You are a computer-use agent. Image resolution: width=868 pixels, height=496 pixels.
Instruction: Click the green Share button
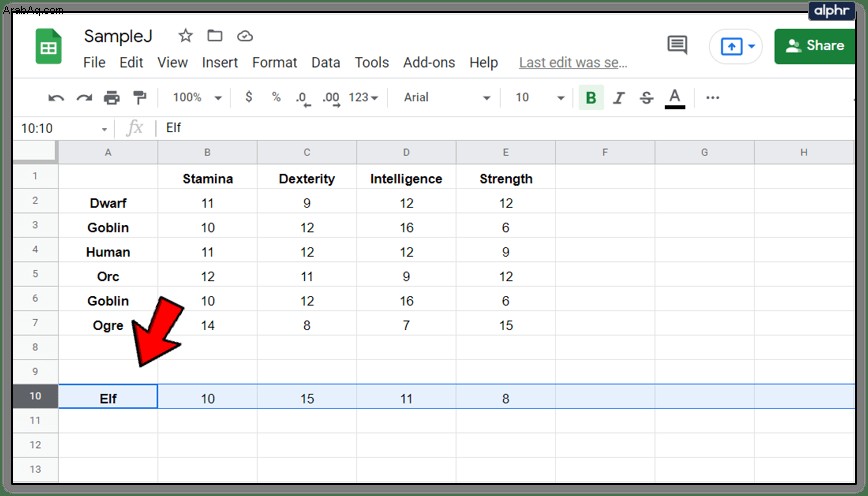coord(815,46)
